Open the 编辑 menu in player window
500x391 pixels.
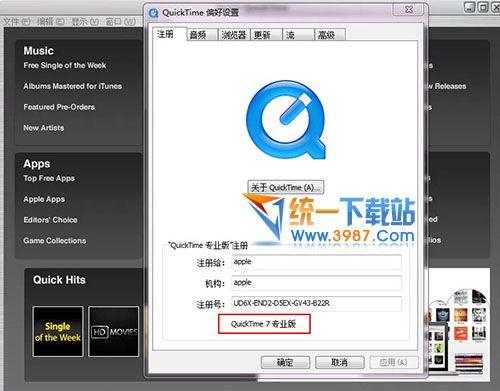coord(51,22)
